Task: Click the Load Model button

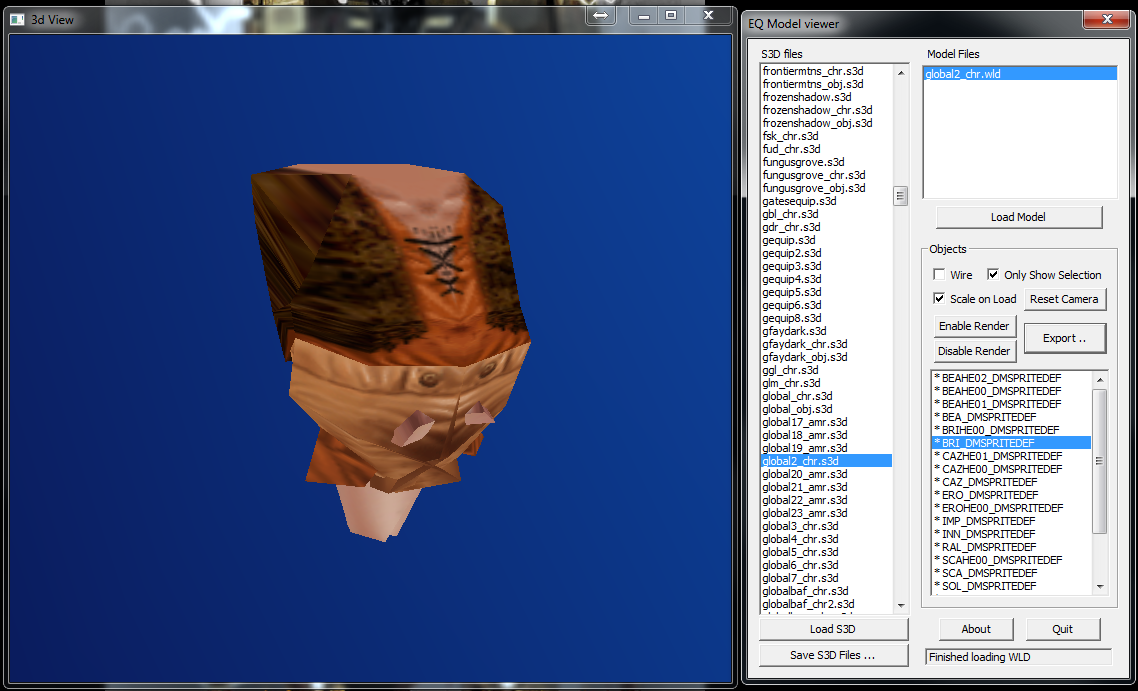Action: coord(1018,217)
